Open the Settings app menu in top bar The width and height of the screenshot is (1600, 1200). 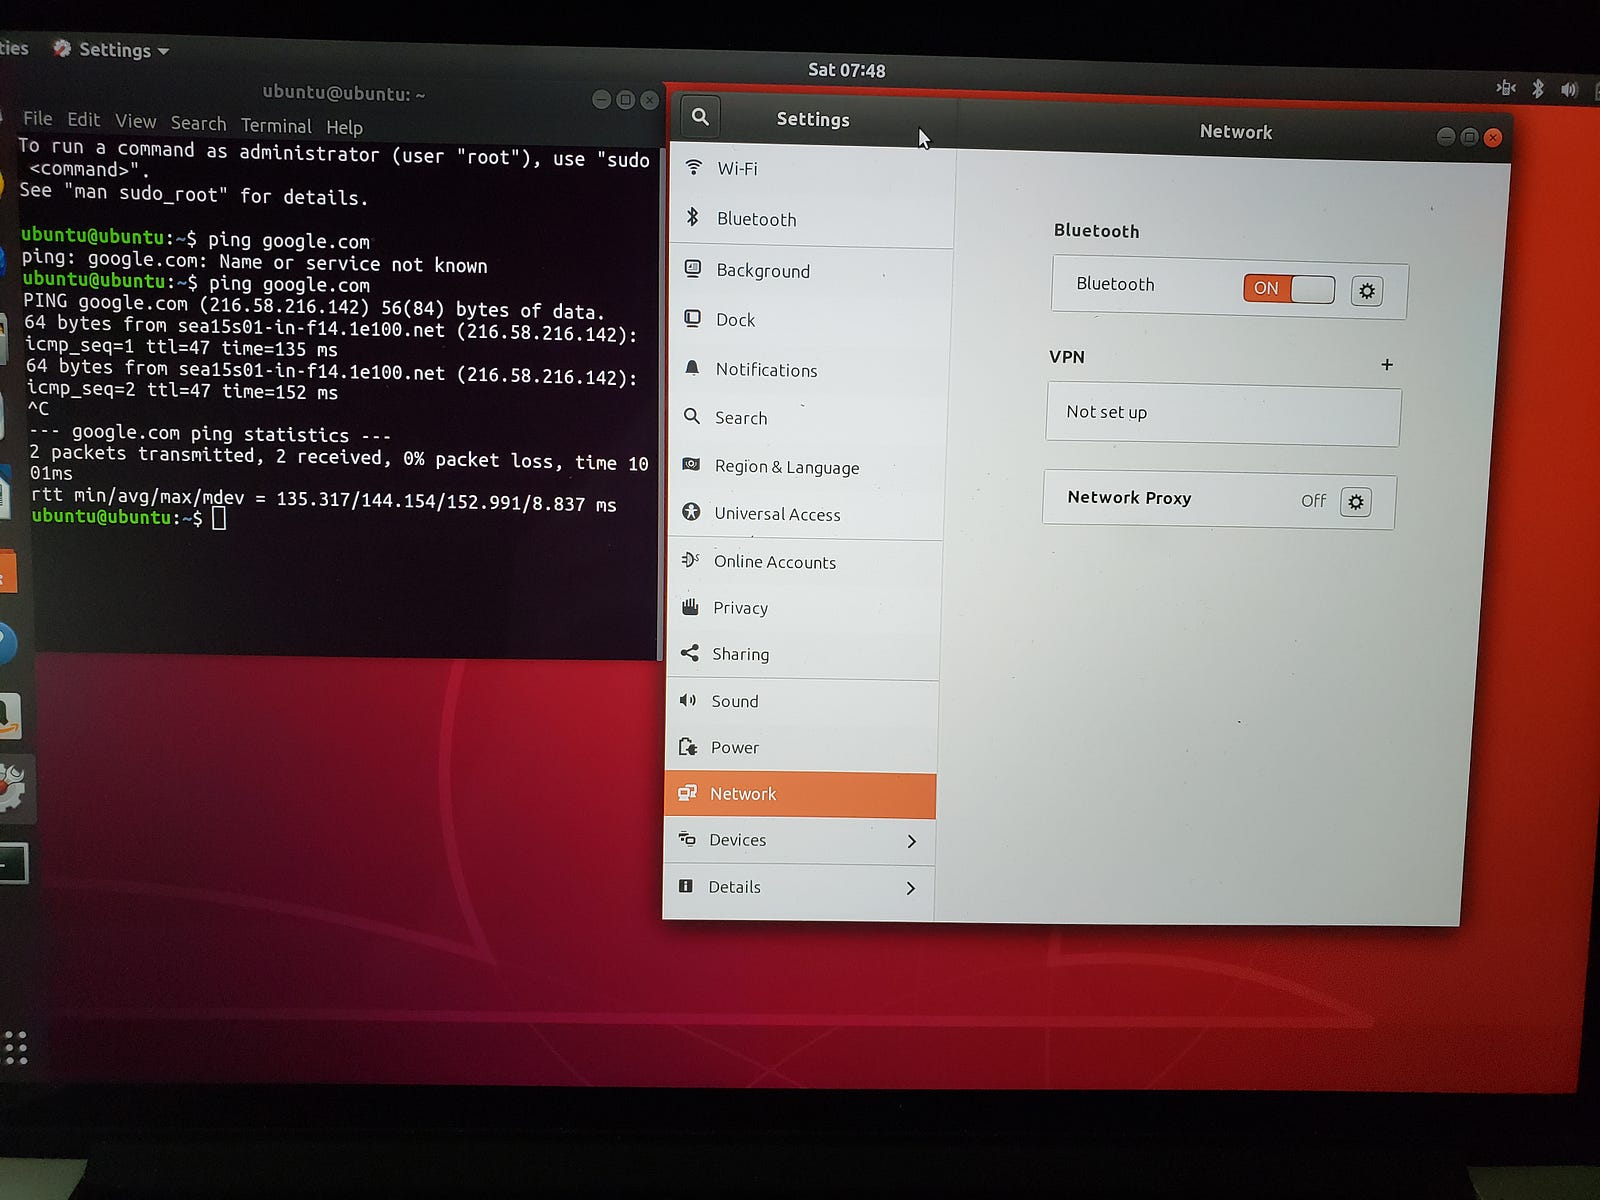(x=112, y=50)
